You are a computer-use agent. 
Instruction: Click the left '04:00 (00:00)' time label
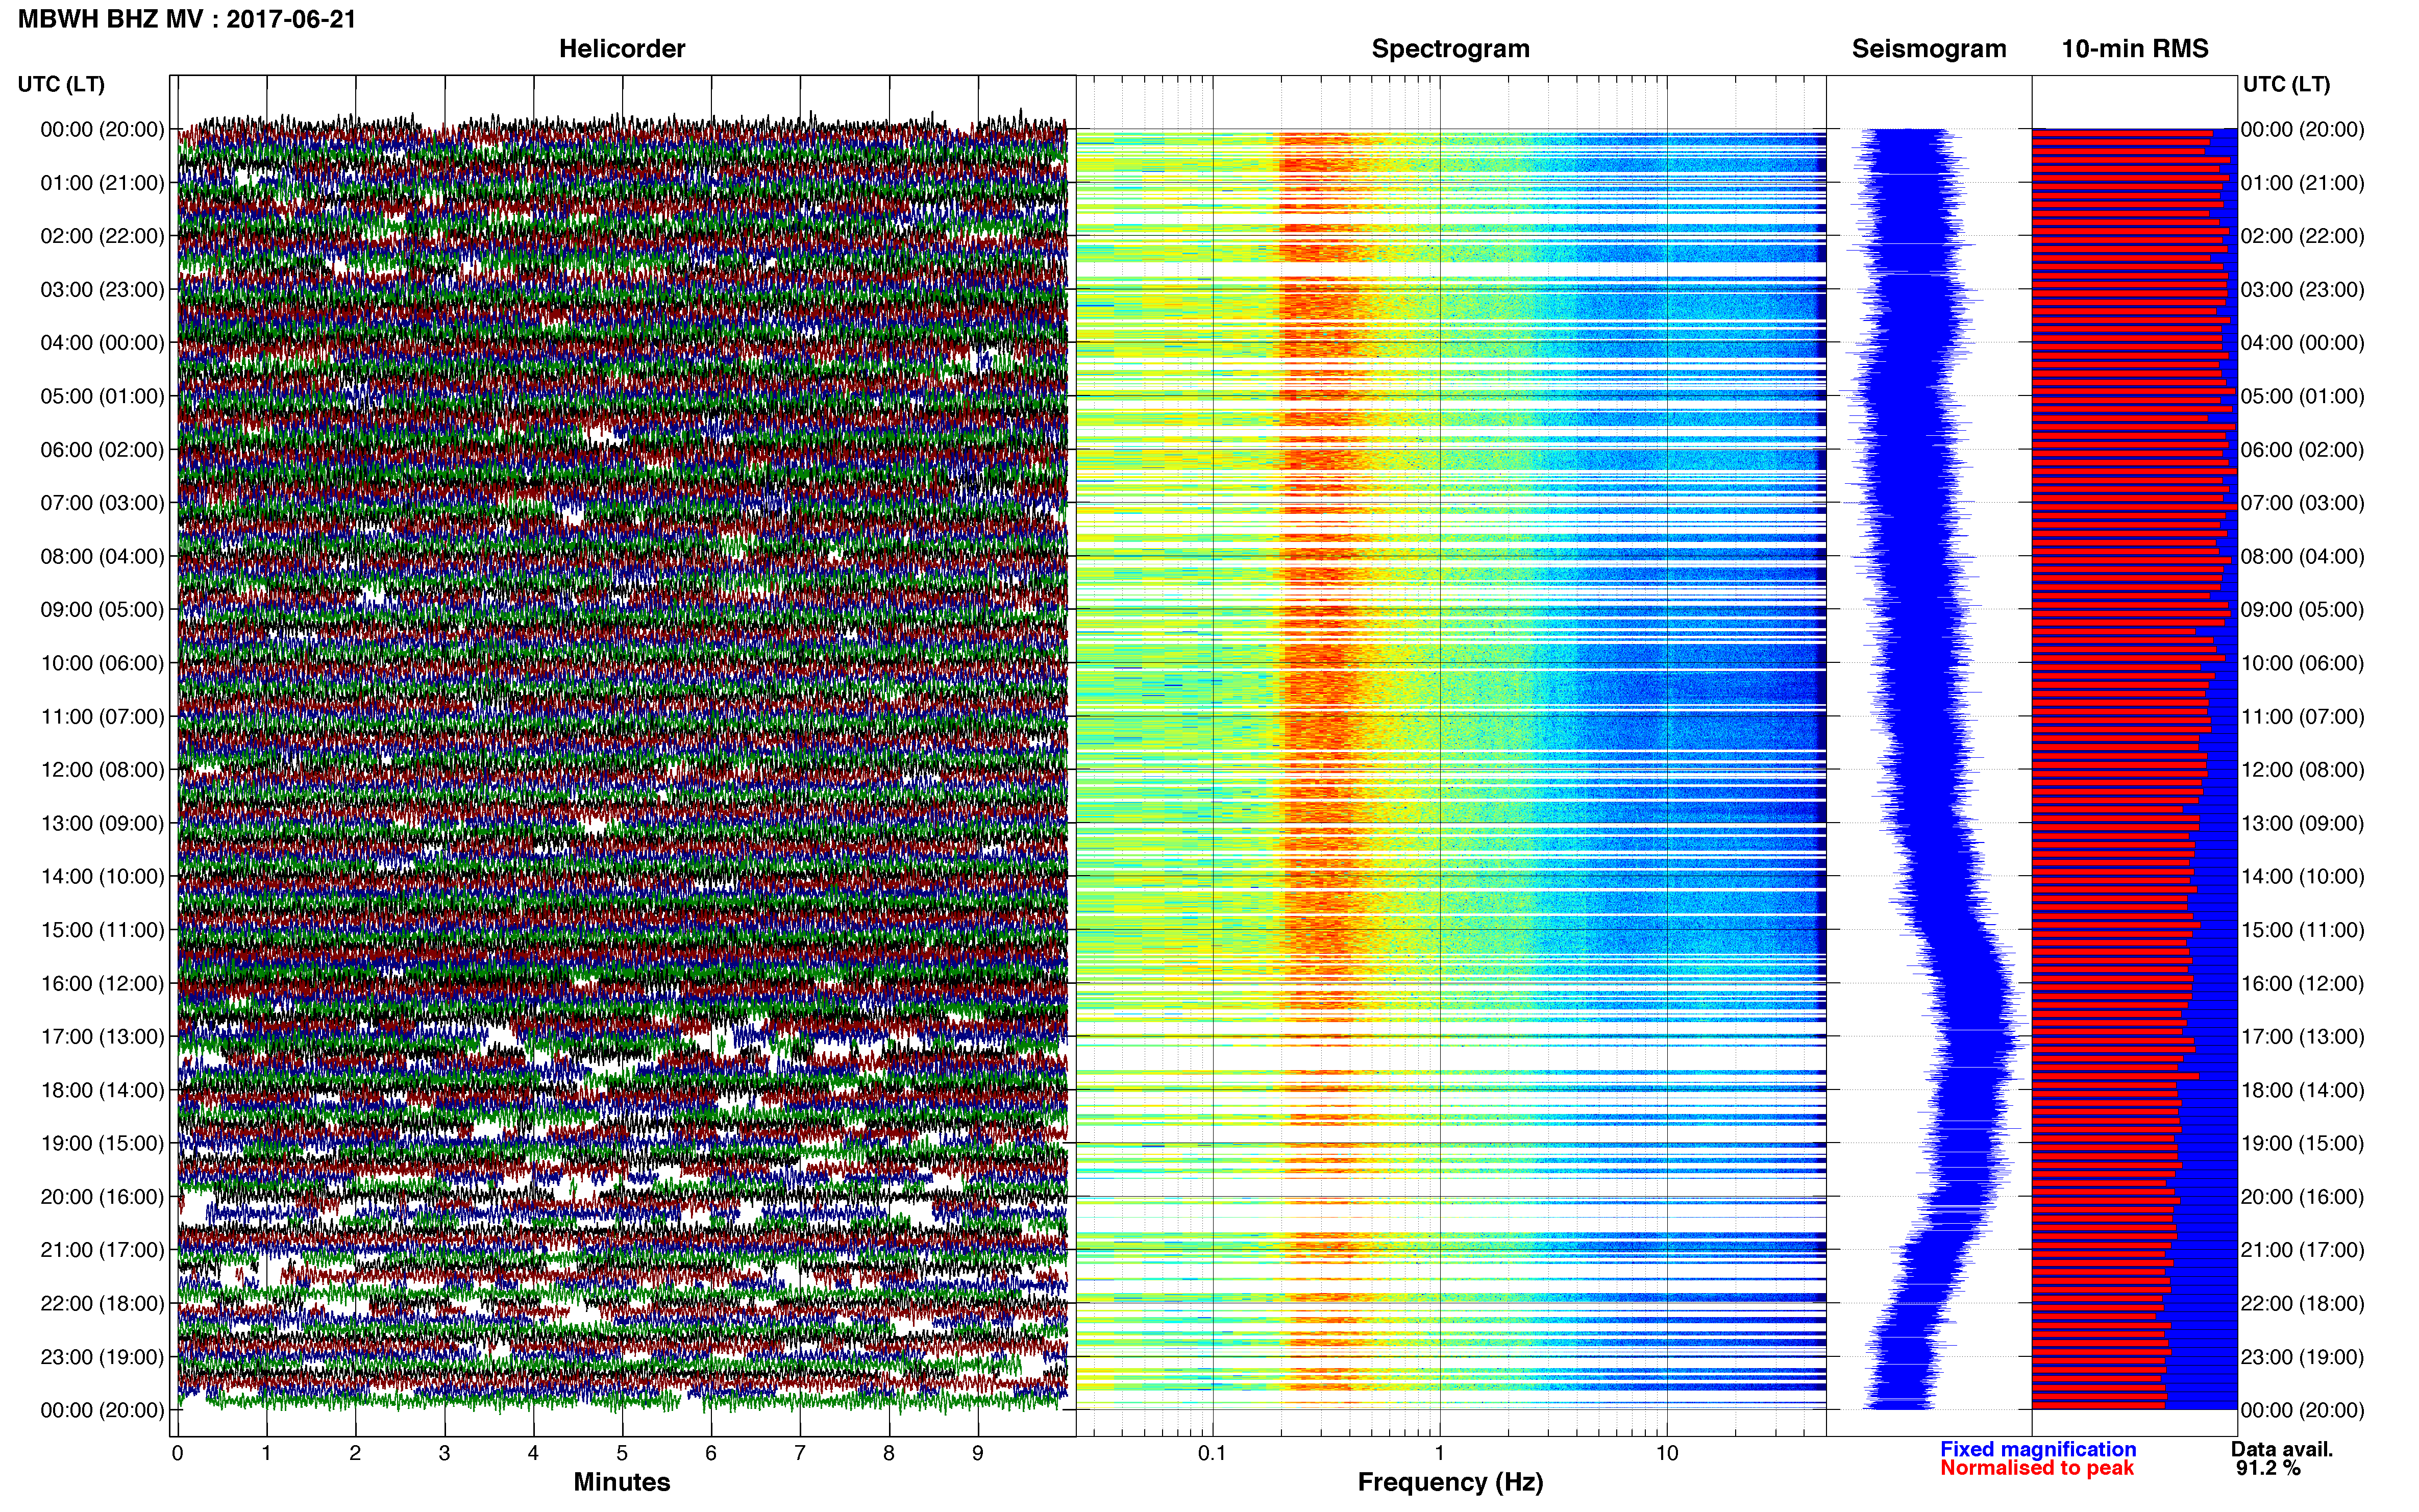tap(102, 343)
